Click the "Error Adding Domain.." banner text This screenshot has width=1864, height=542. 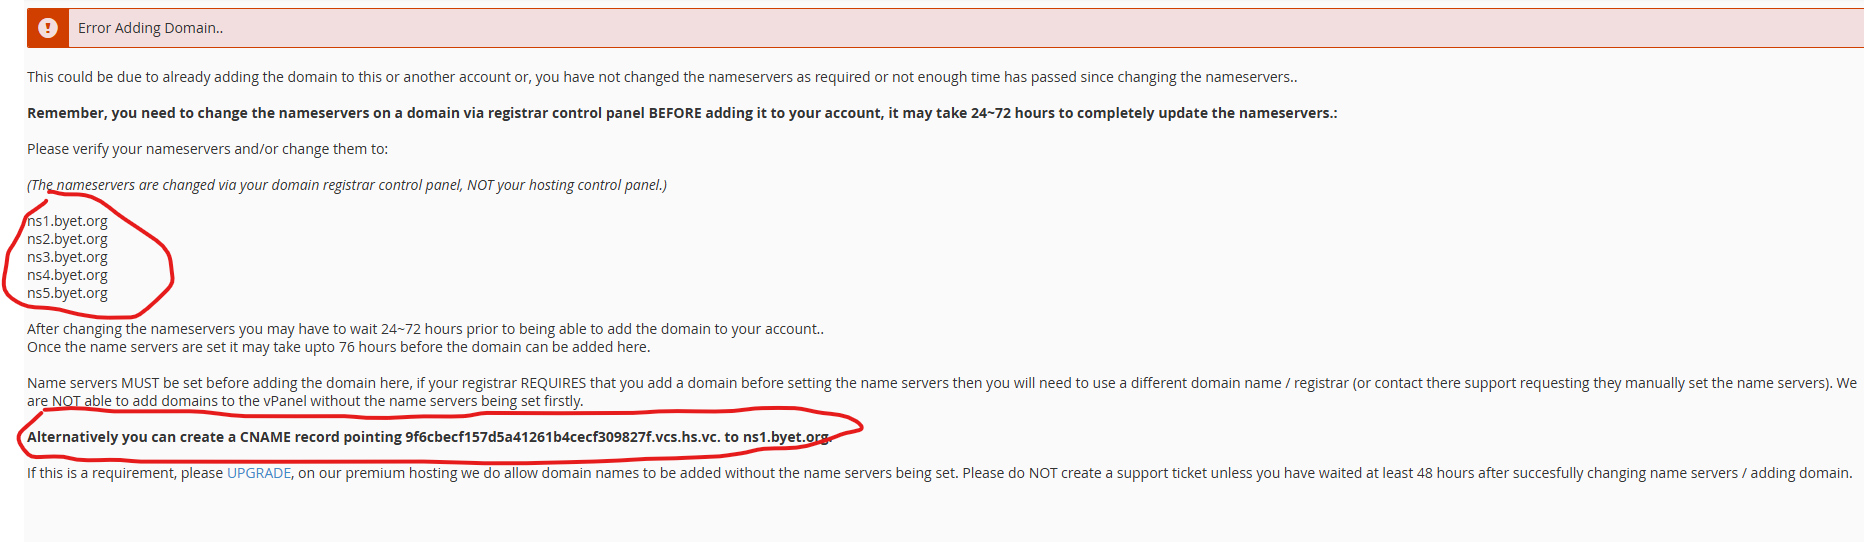(x=150, y=28)
